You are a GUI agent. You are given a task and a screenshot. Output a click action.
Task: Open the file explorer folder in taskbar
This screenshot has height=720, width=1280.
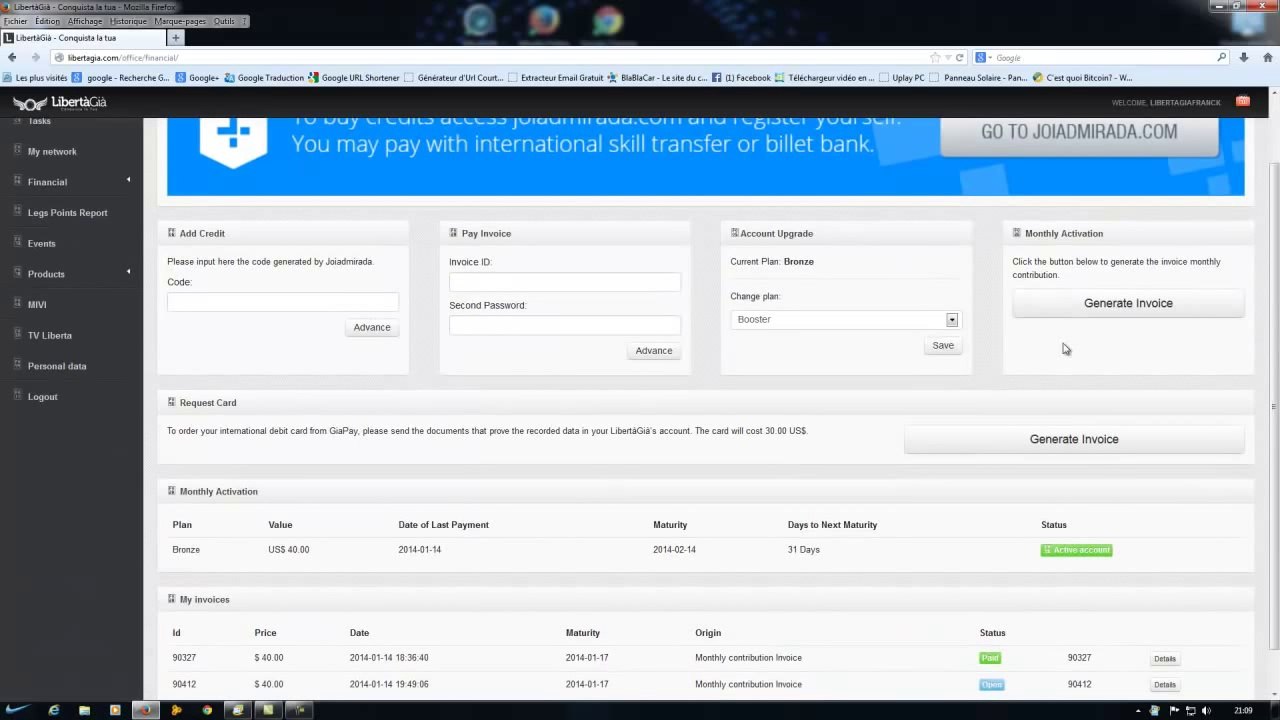pos(85,710)
